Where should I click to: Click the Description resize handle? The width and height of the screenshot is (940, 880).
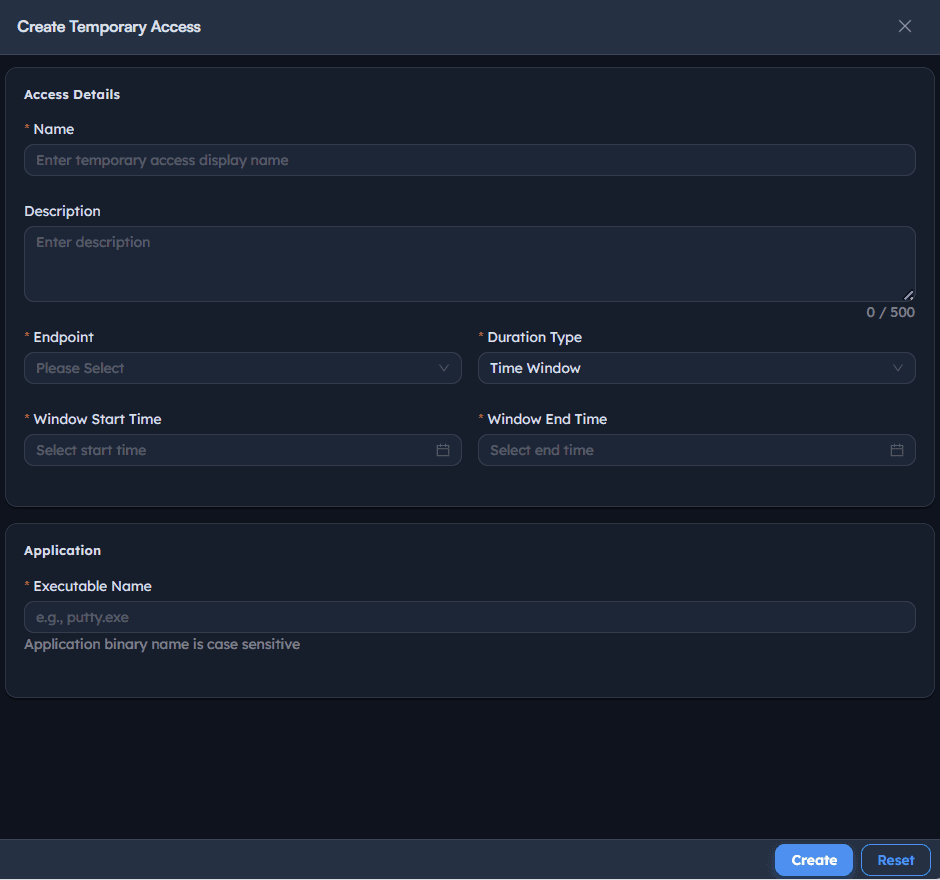pyautogui.click(x=909, y=295)
